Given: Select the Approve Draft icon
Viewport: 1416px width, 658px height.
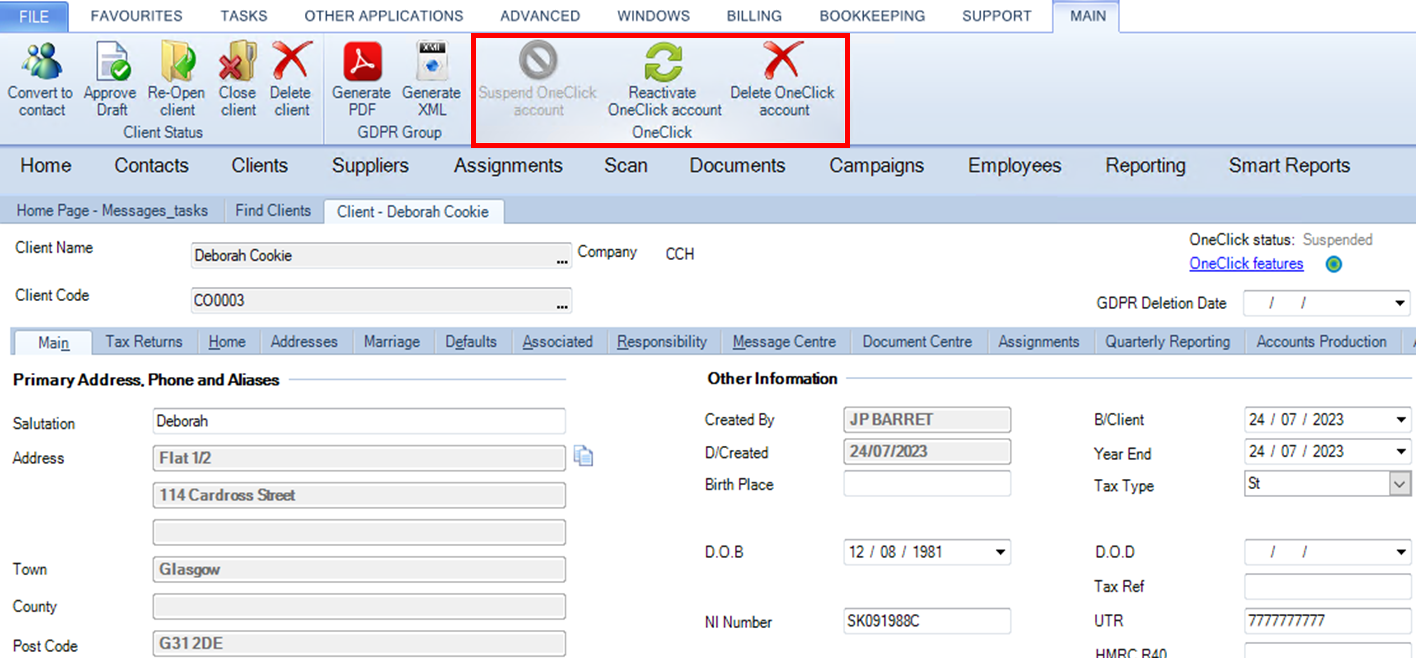Looking at the screenshot, I should (x=111, y=62).
